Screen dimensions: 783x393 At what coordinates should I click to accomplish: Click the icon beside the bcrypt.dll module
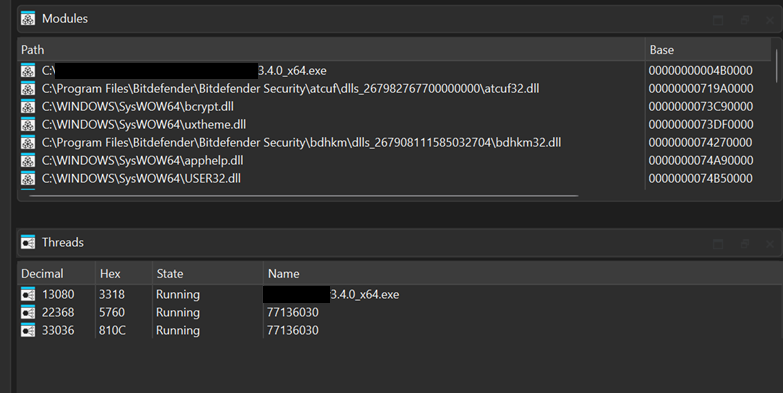coord(28,106)
